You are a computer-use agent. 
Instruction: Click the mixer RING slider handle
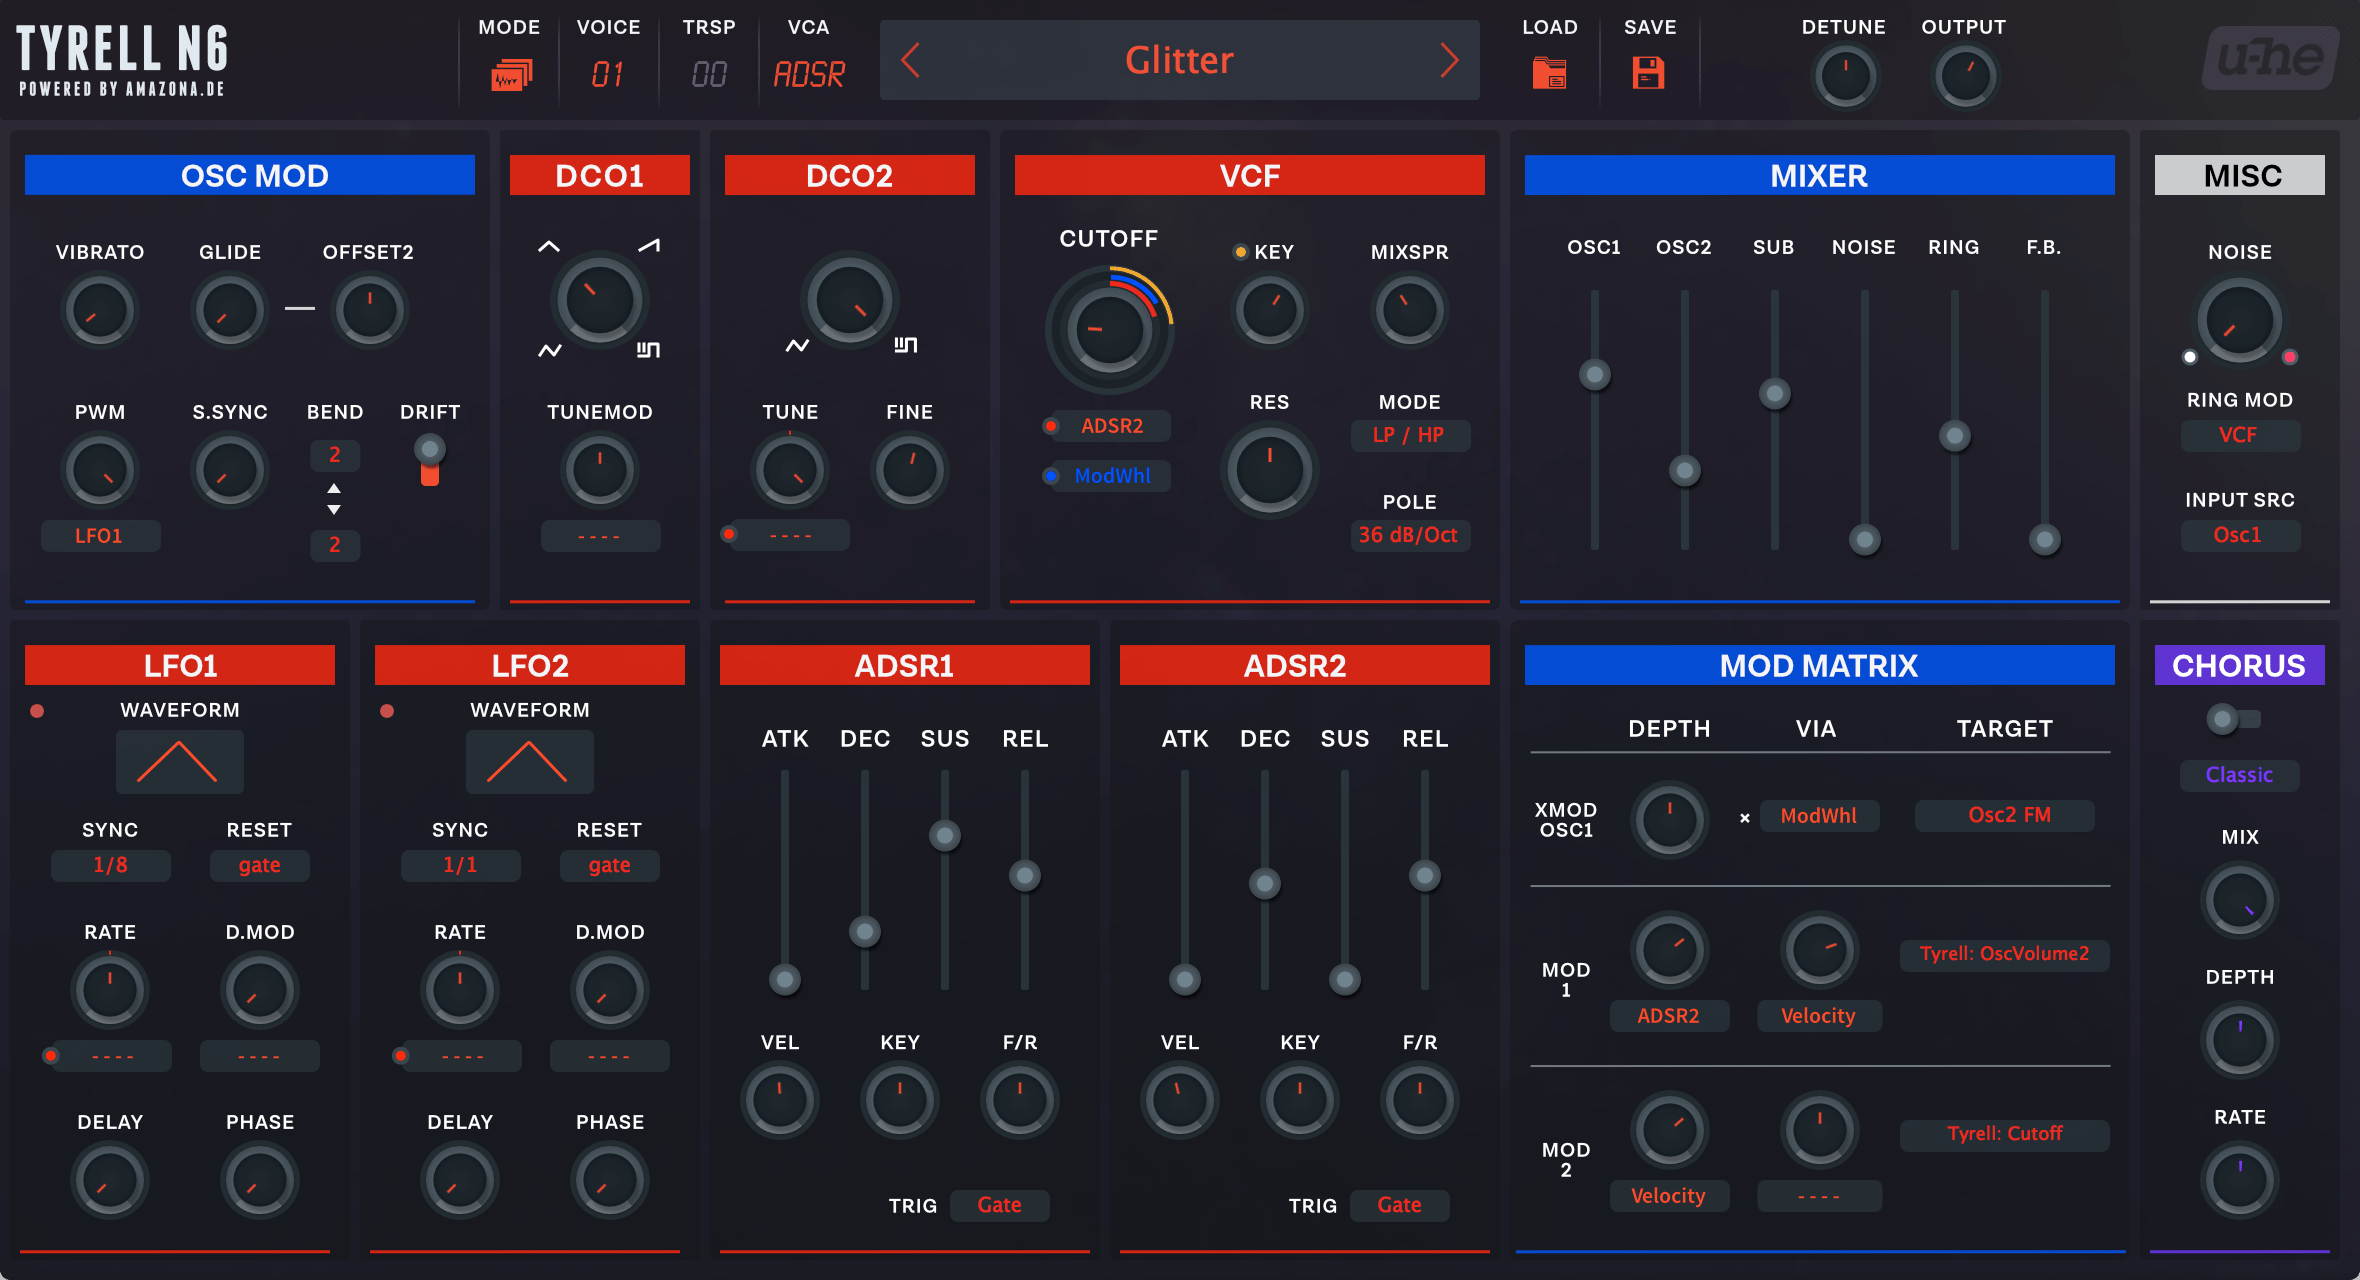click(1955, 436)
